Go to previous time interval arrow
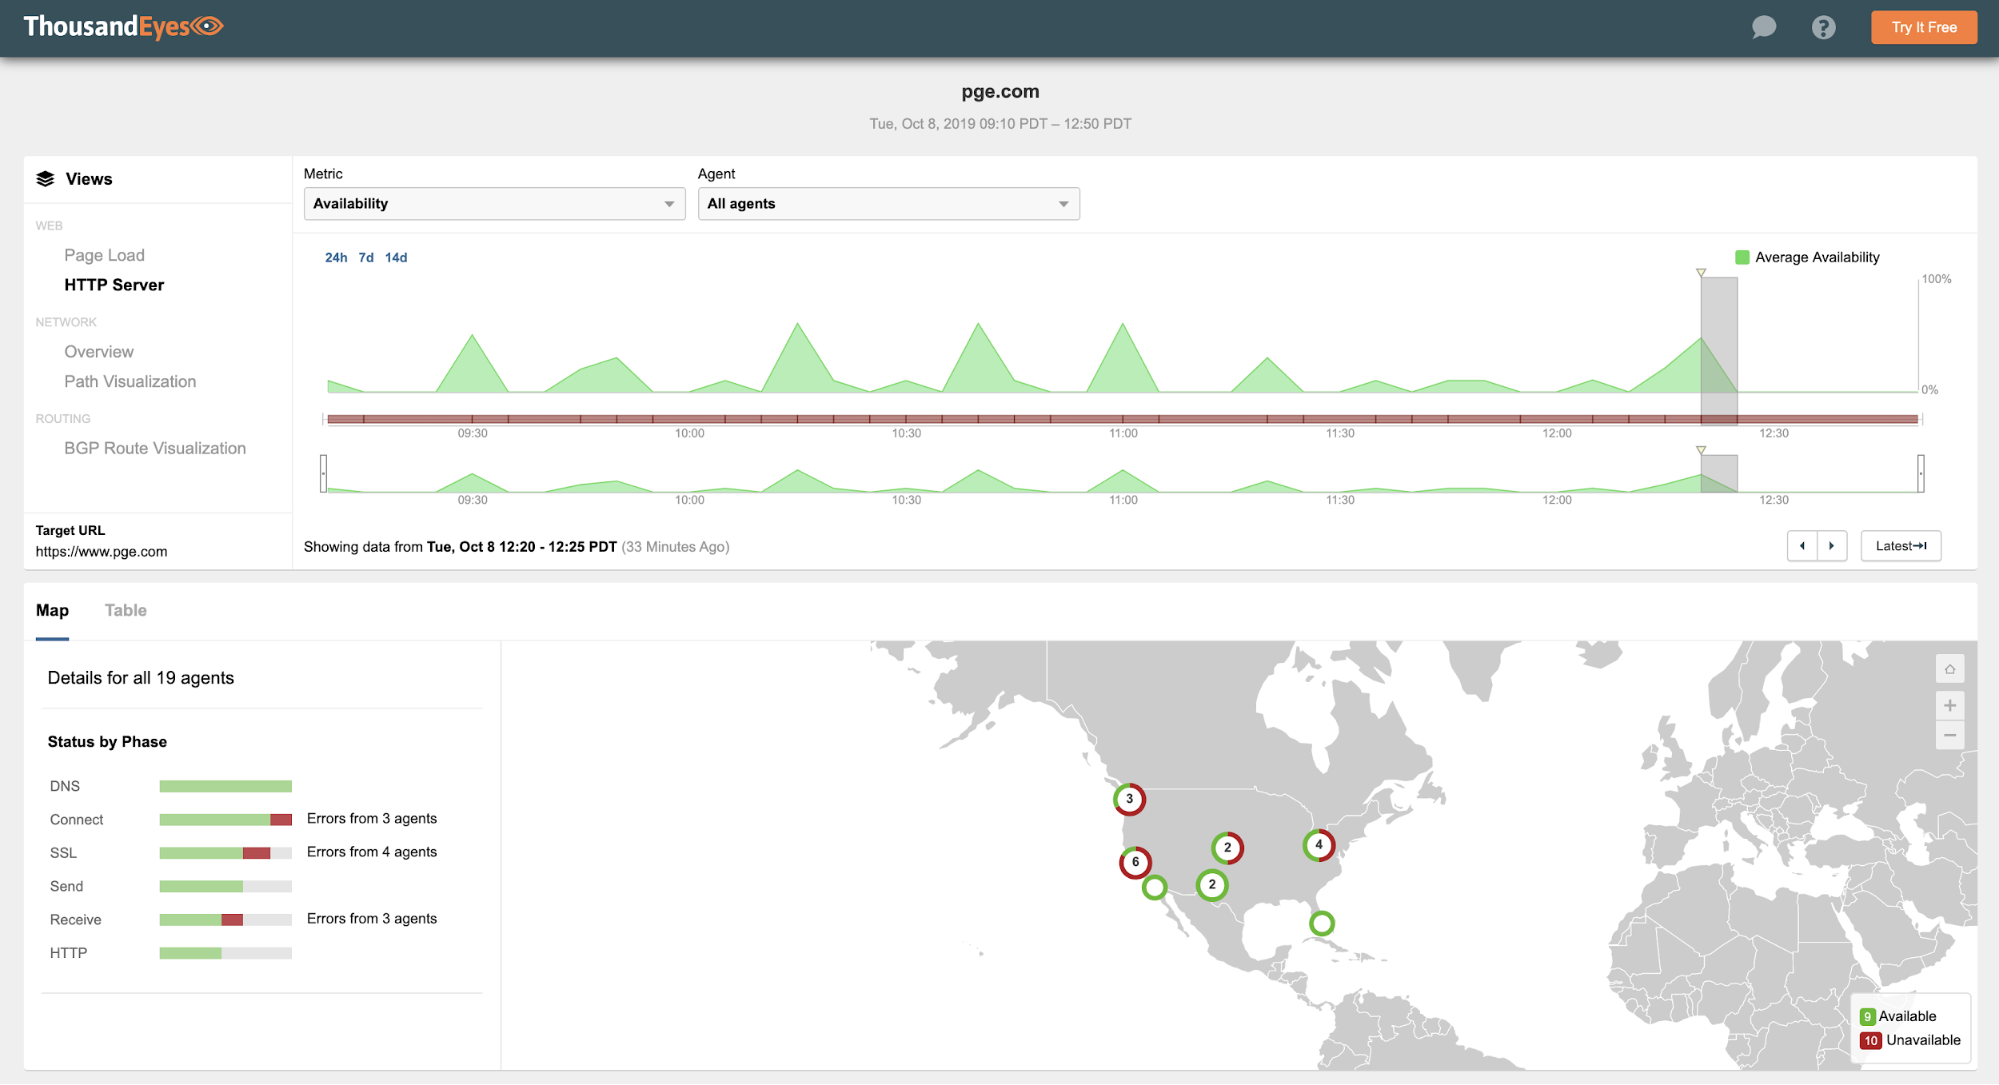This screenshot has width=1999, height=1085. (x=1802, y=546)
